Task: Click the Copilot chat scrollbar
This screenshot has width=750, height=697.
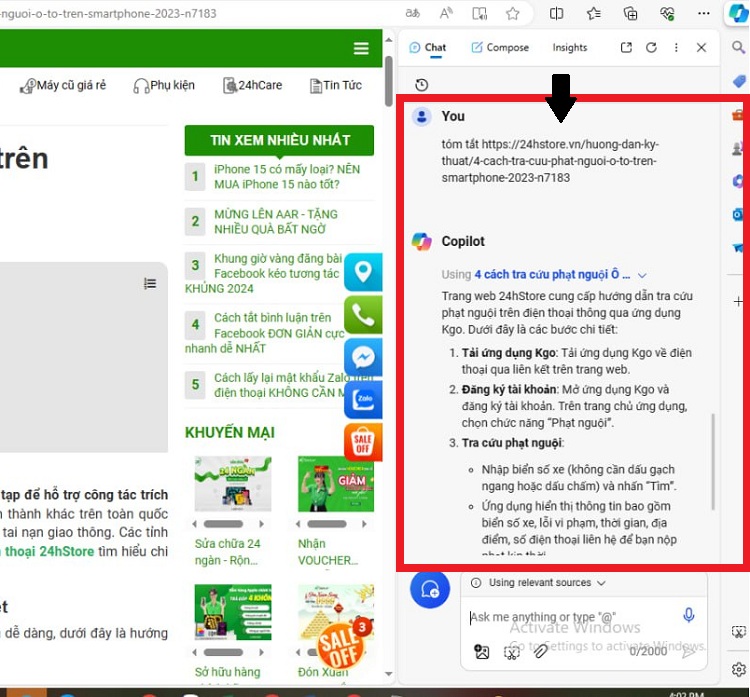Action: coord(713,461)
